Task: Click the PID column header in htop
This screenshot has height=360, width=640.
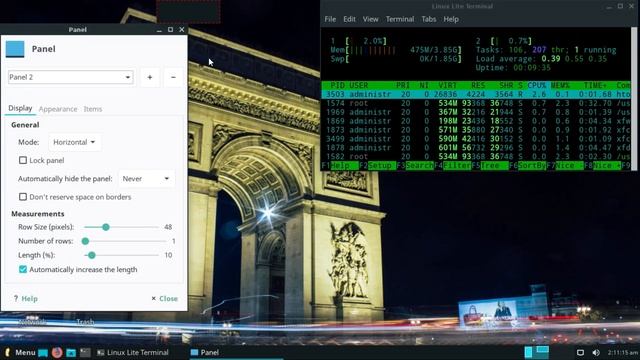Action: coord(338,85)
